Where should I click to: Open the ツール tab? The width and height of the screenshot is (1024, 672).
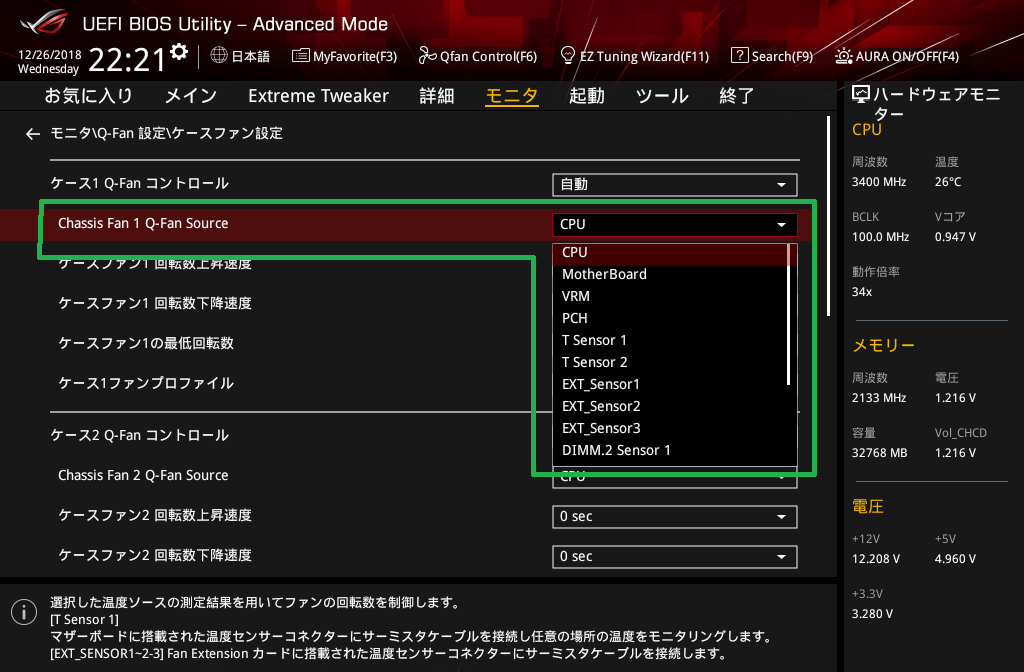tap(662, 96)
